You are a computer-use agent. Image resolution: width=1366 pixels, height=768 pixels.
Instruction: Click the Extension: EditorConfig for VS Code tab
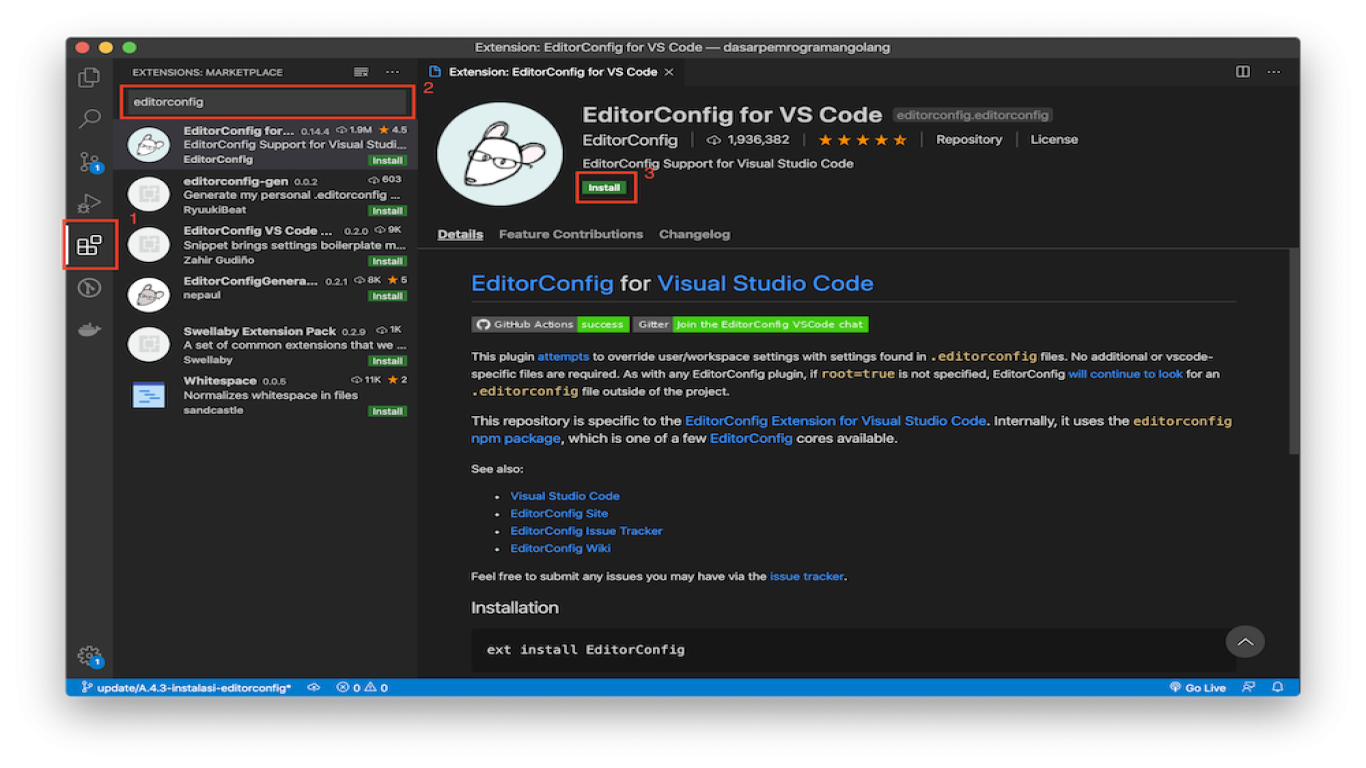click(553, 72)
